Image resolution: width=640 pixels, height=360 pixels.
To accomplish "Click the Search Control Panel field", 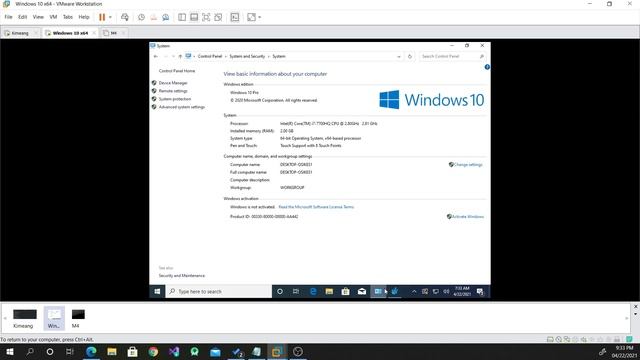I will point(452,56).
